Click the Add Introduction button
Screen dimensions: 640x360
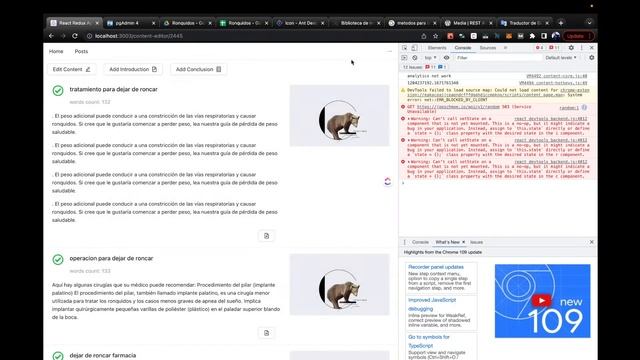[133, 69]
